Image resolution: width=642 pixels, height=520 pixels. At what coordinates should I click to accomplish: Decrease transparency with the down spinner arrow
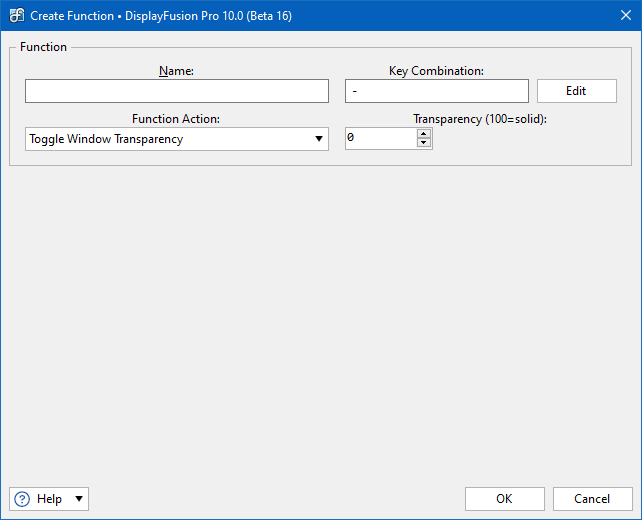424,143
